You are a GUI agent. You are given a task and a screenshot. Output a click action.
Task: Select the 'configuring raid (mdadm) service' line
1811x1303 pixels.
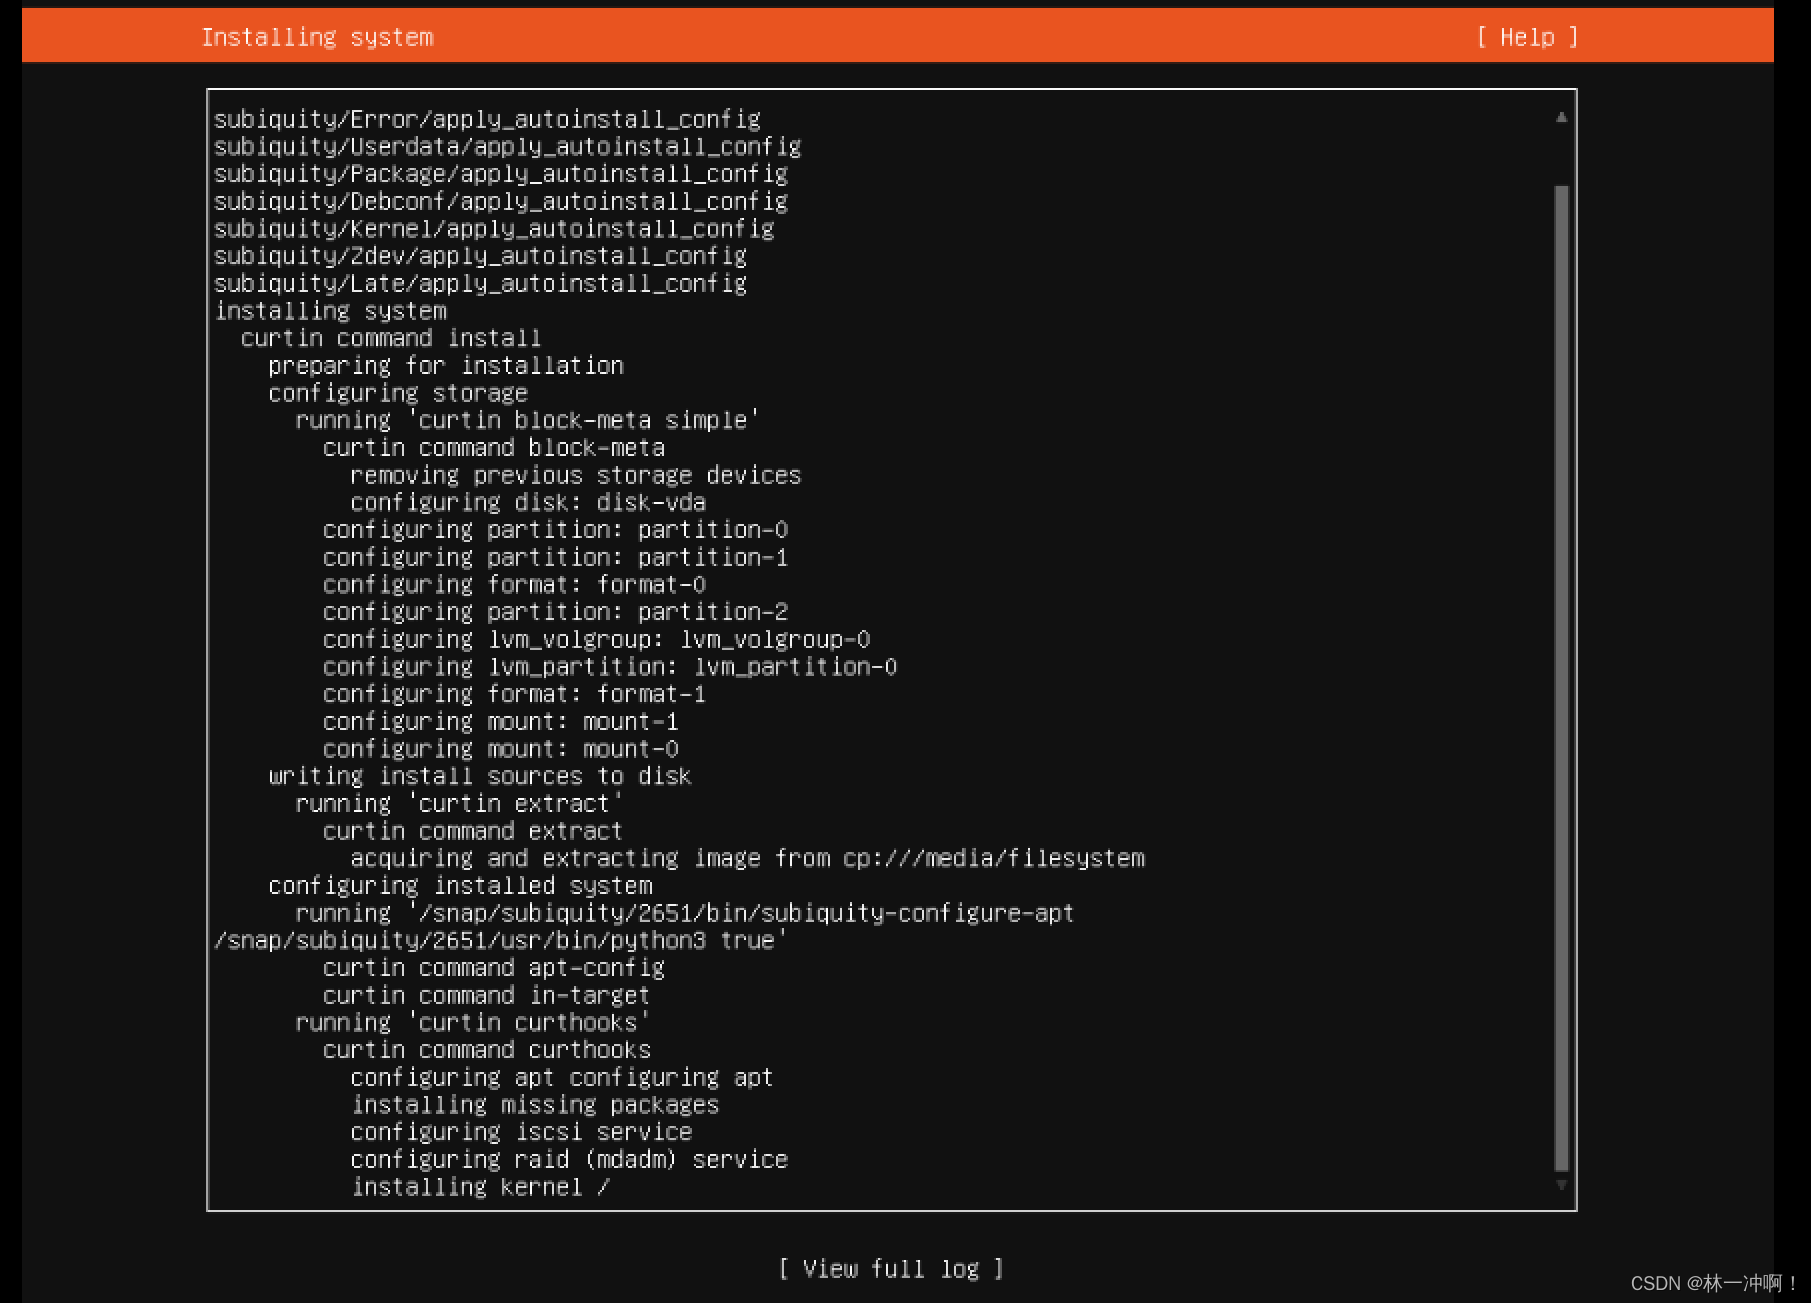[x=568, y=1159]
